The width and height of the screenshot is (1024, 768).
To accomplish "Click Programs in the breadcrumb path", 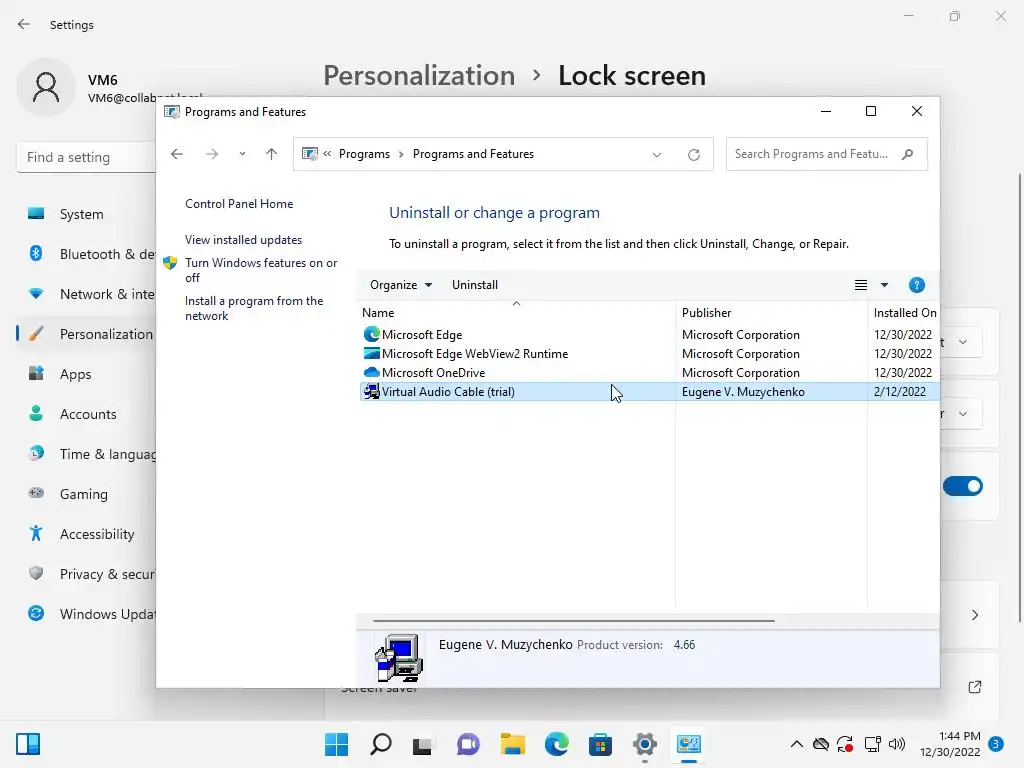I will tap(364, 154).
